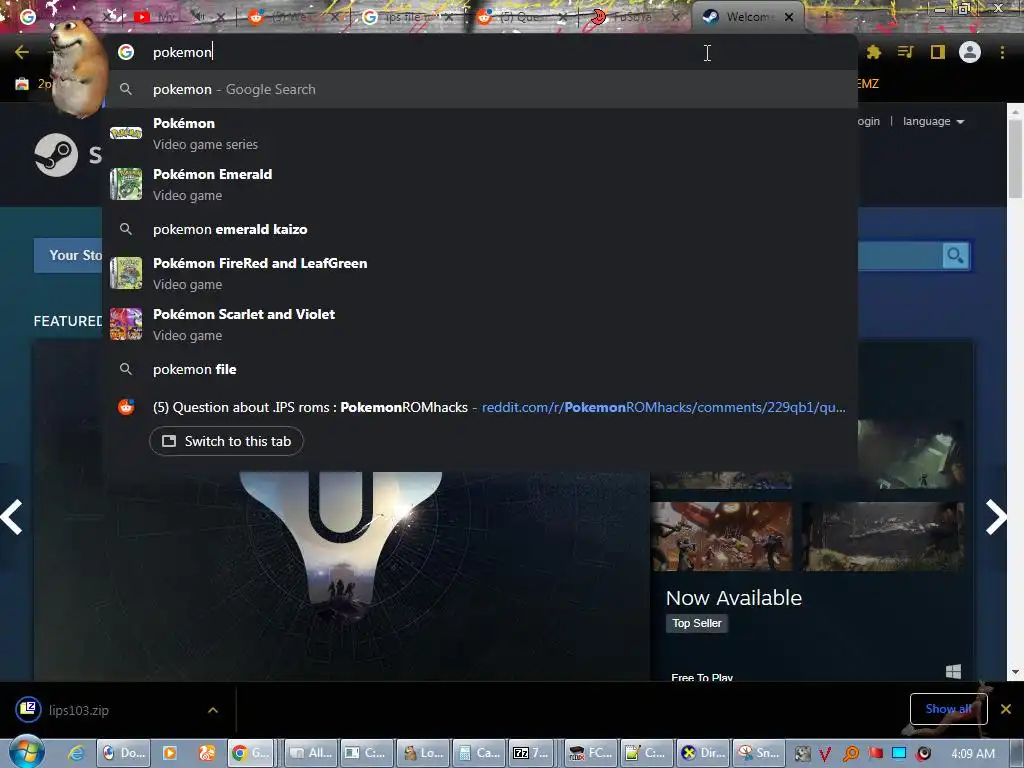The height and width of the screenshot is (768, 1024).
Task: Show previous featured item with left arrow
Action: 12,517
